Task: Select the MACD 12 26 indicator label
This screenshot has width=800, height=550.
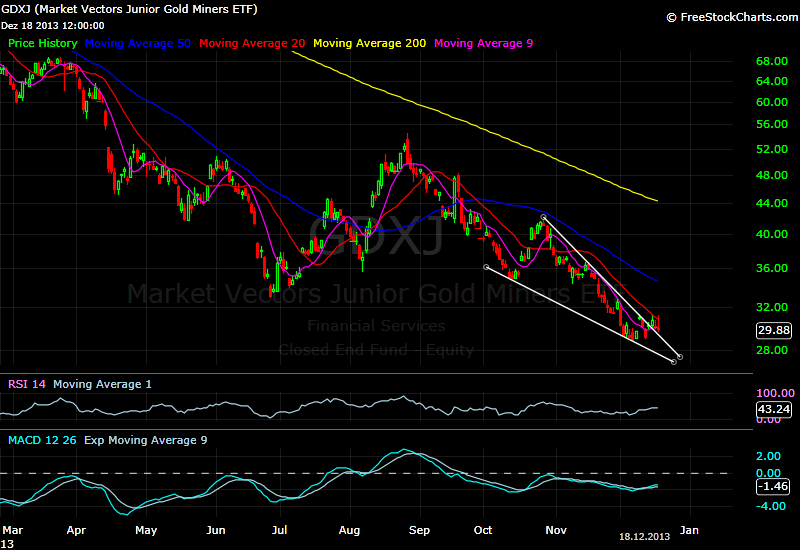Action: 42,440
